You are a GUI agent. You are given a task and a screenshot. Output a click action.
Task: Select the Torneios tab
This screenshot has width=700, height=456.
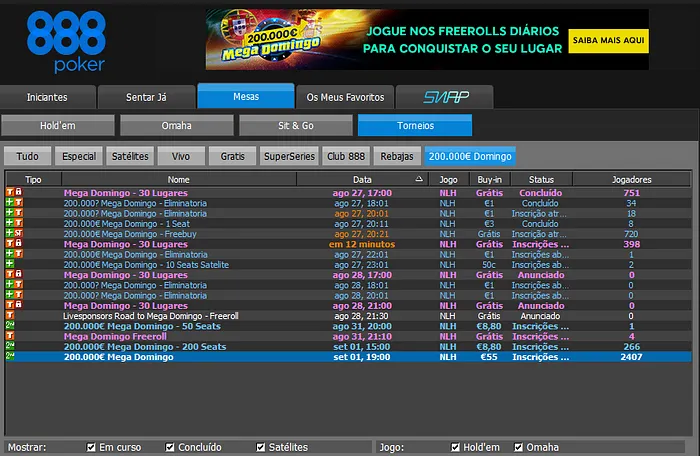(415, 125)
